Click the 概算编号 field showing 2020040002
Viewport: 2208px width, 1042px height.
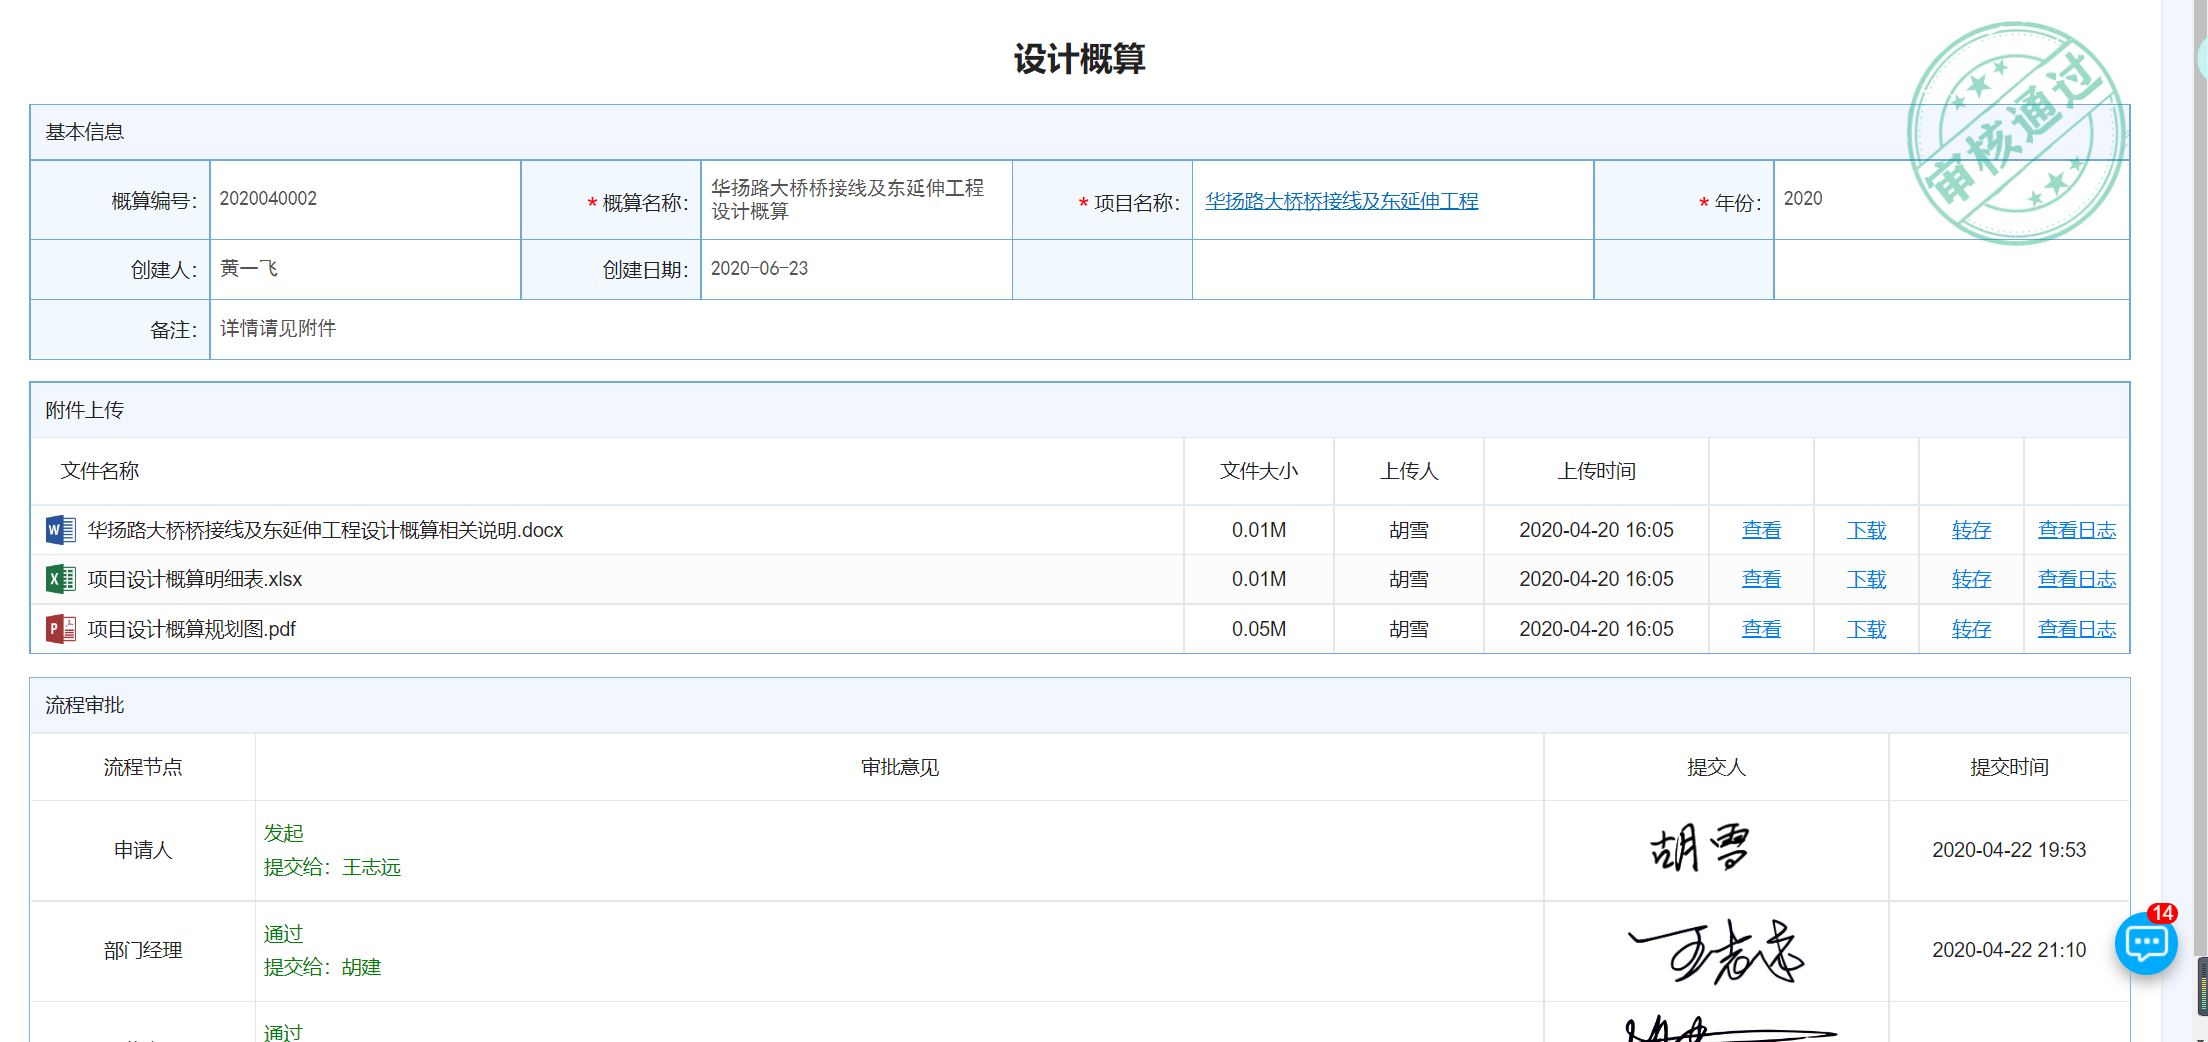point(364,199)
